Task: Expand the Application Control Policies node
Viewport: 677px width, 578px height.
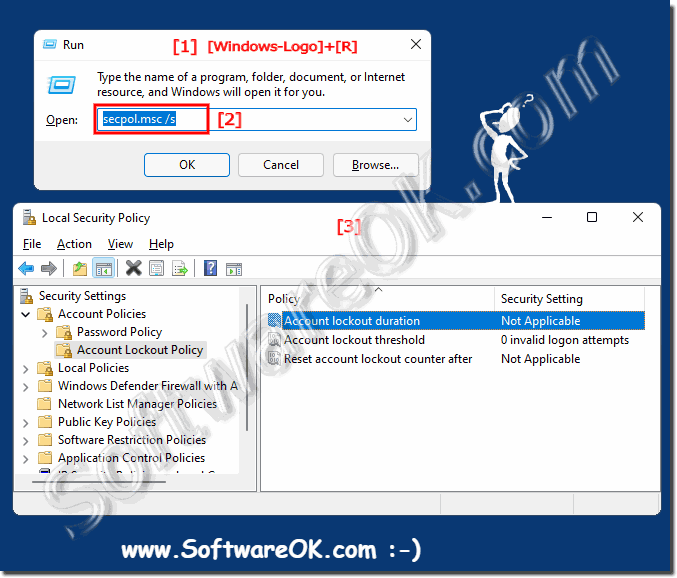Action: 25,459
